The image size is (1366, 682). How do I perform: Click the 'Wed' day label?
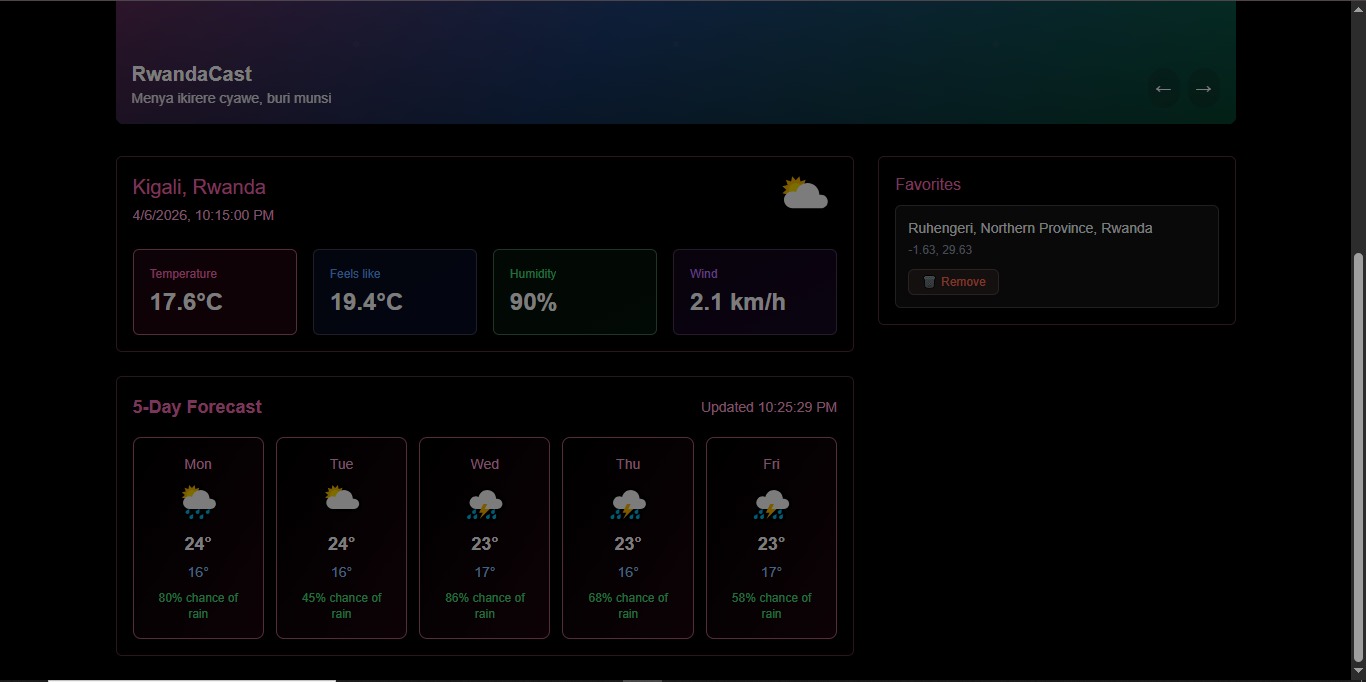(x=485, y=464)
